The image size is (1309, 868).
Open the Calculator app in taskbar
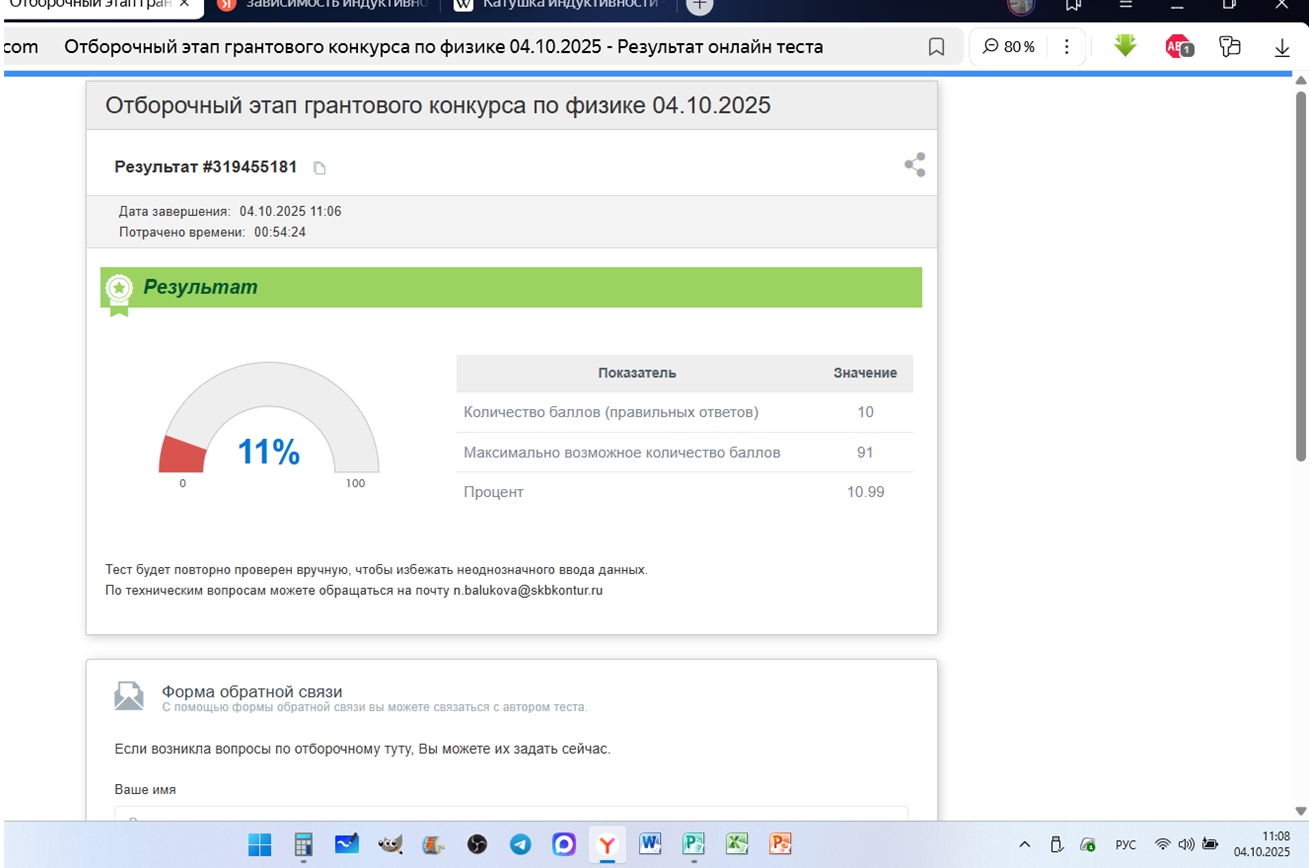(x=303, y=844)
